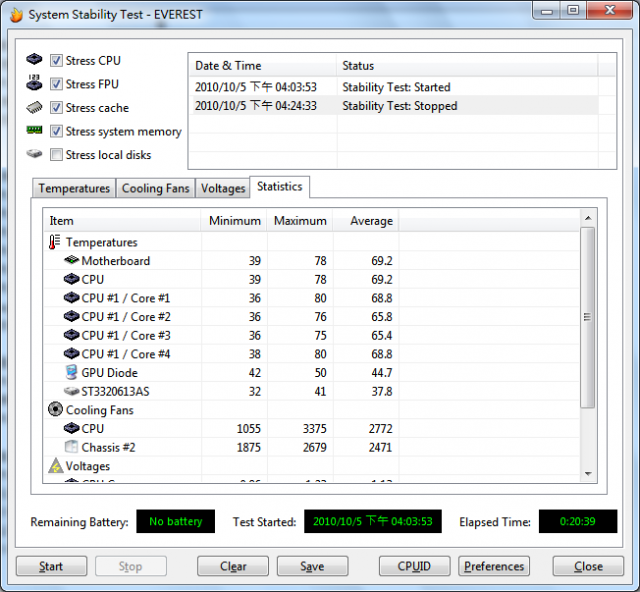This screenshot has height=592, width=640.
Task: Click the Chassis #2 case icon
Action: point(71,447)
